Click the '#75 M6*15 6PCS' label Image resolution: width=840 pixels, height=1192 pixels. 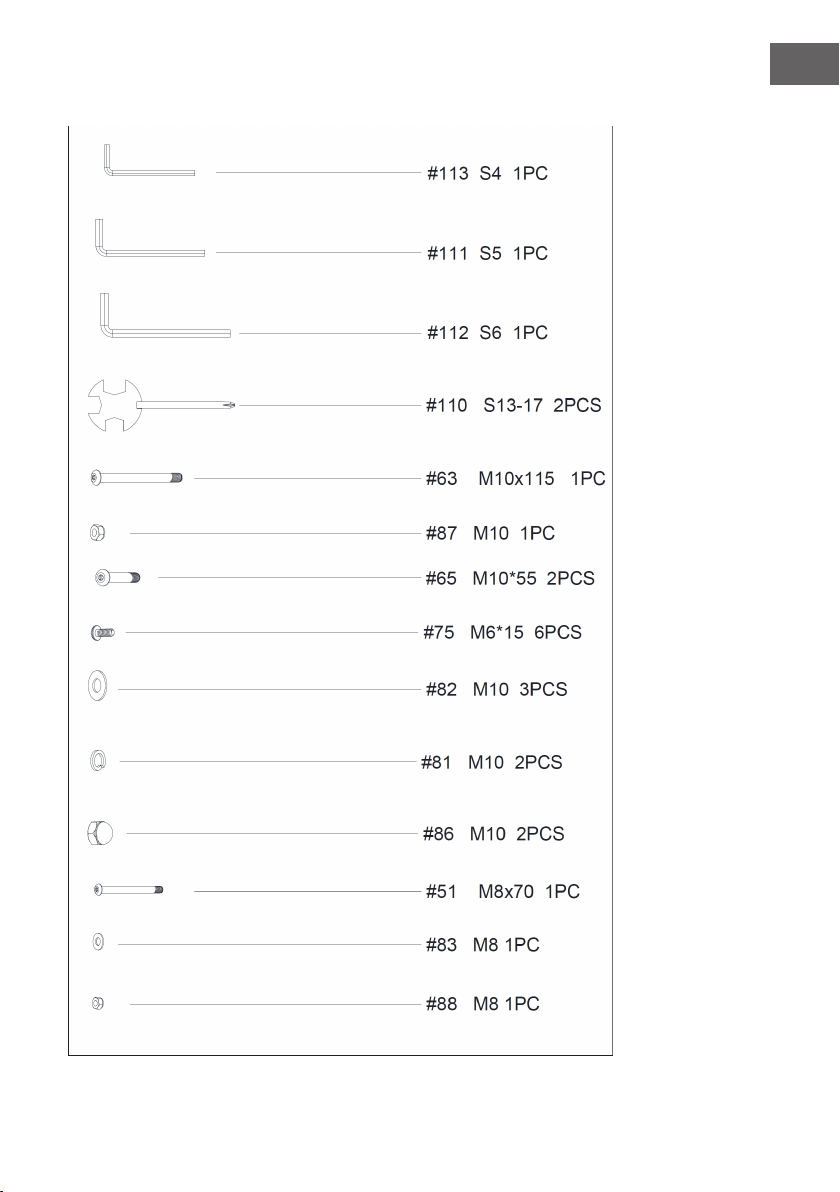pyautogui.click(x=502, y=632)
